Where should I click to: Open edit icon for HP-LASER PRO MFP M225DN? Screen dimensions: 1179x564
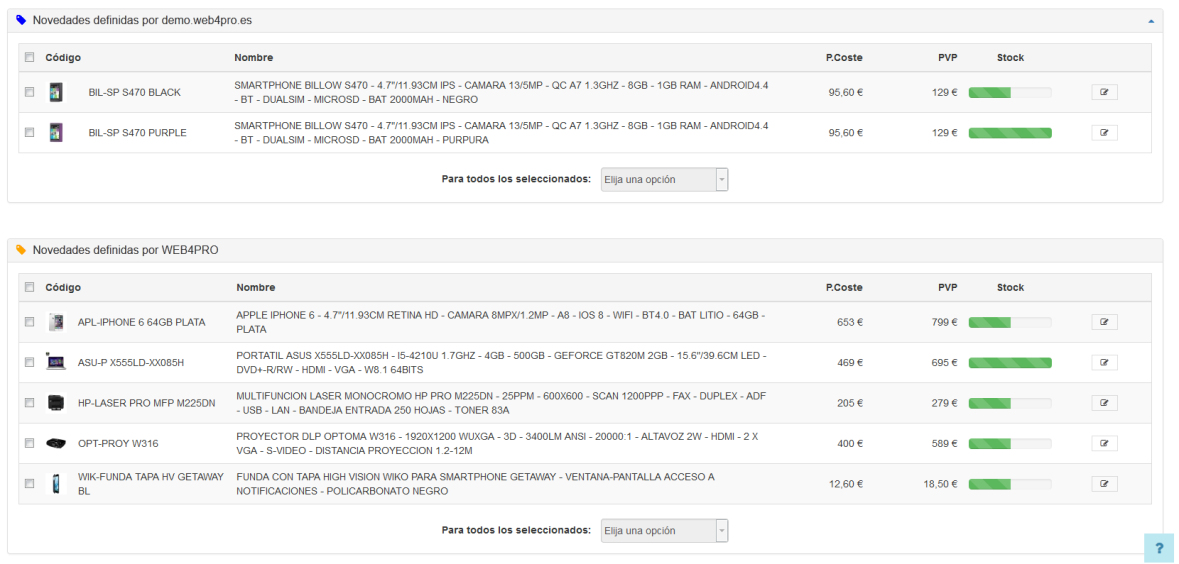[x=1105, y=402]
